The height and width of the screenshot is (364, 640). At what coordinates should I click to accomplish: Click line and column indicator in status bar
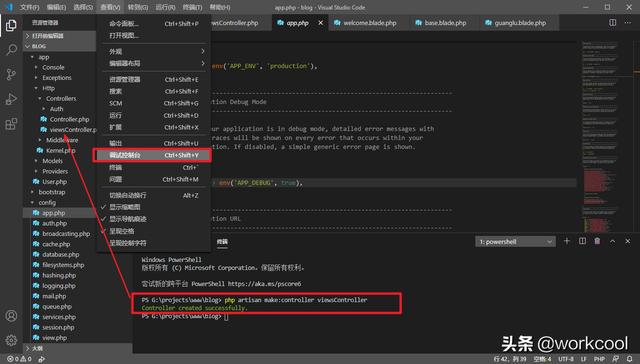510,359
